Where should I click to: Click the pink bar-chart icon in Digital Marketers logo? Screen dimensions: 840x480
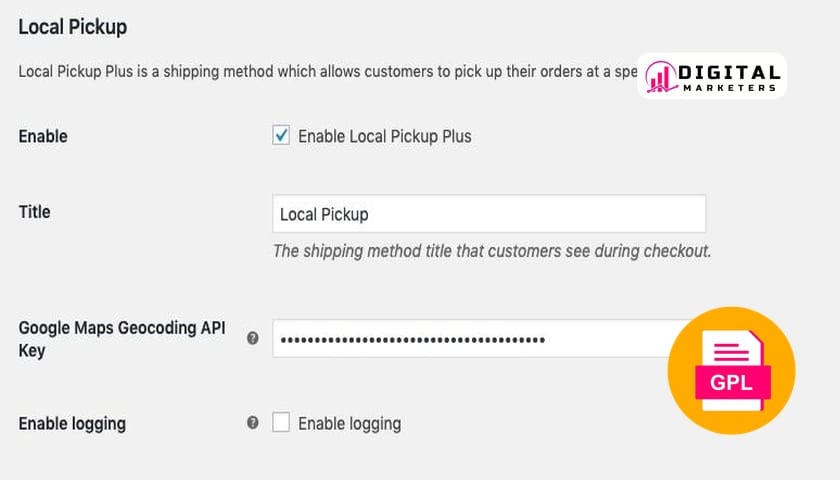click(x=660, y=75)
